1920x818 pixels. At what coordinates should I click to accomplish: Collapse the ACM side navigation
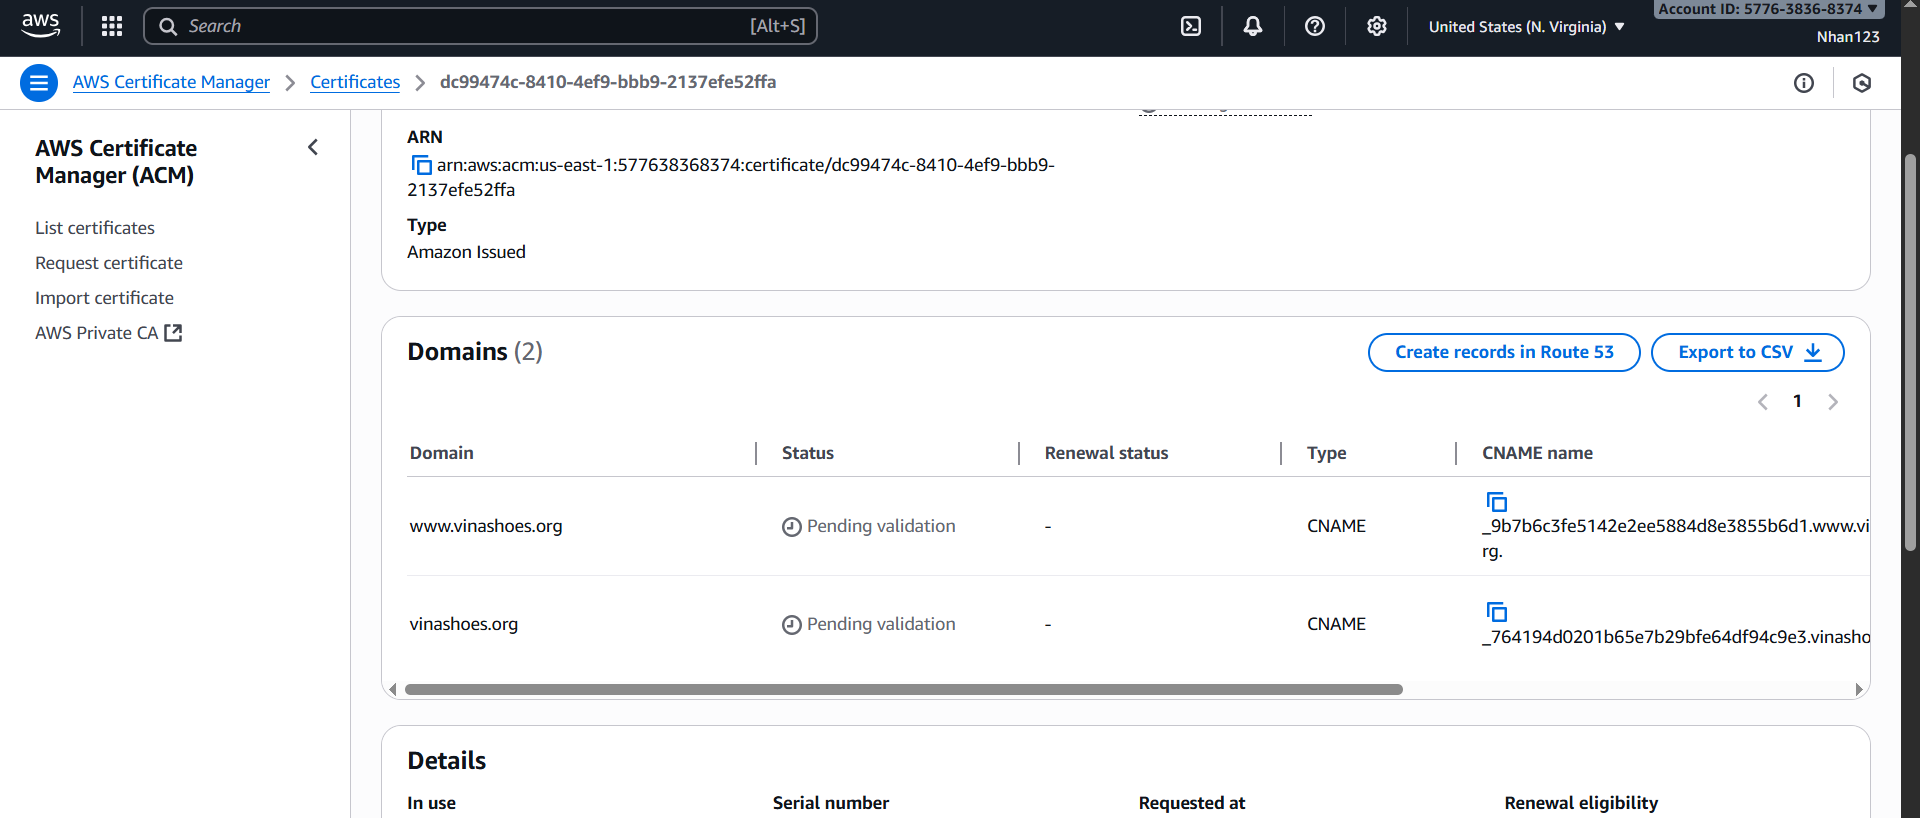[x=313, y=147]
